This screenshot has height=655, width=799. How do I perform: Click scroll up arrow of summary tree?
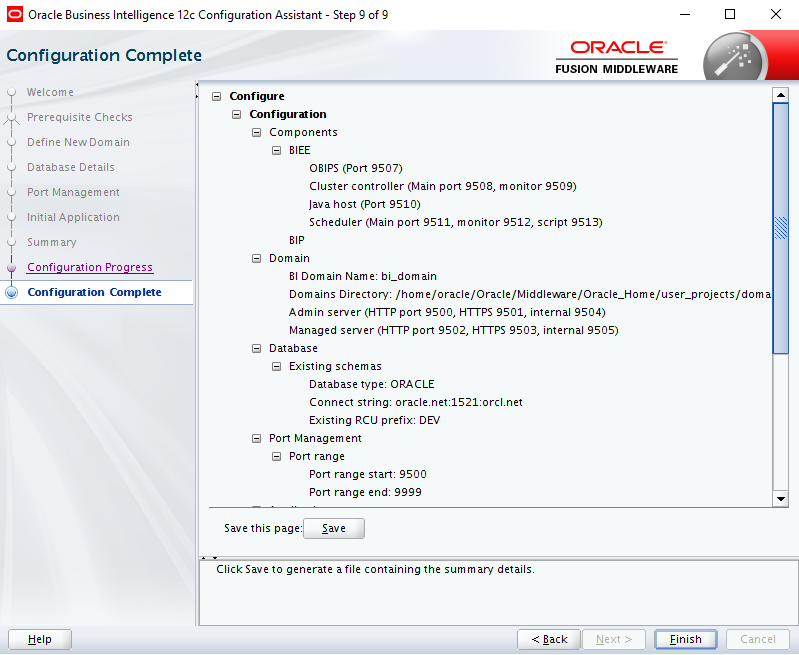(781, 95)
